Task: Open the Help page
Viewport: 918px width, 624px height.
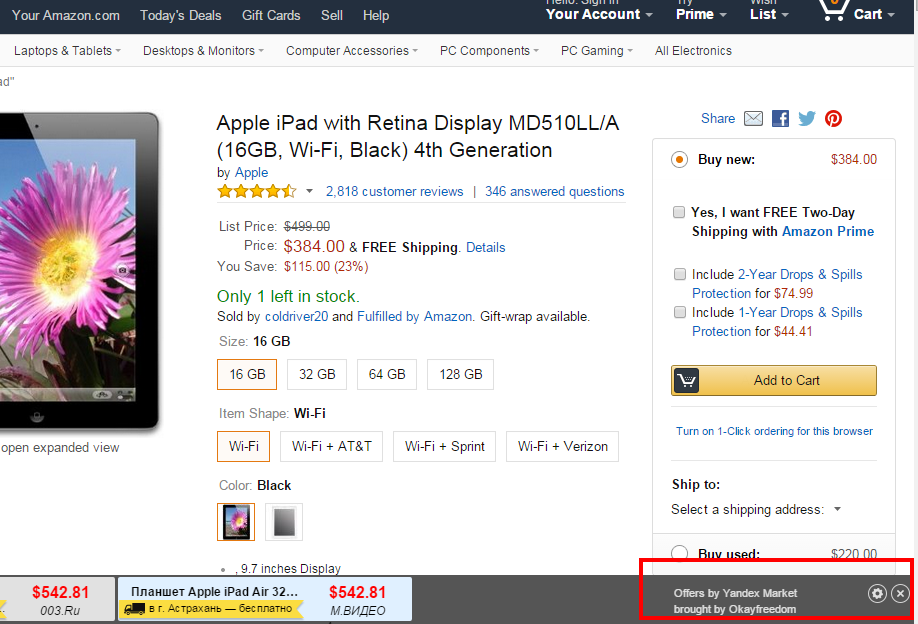Action: [376, 15]
